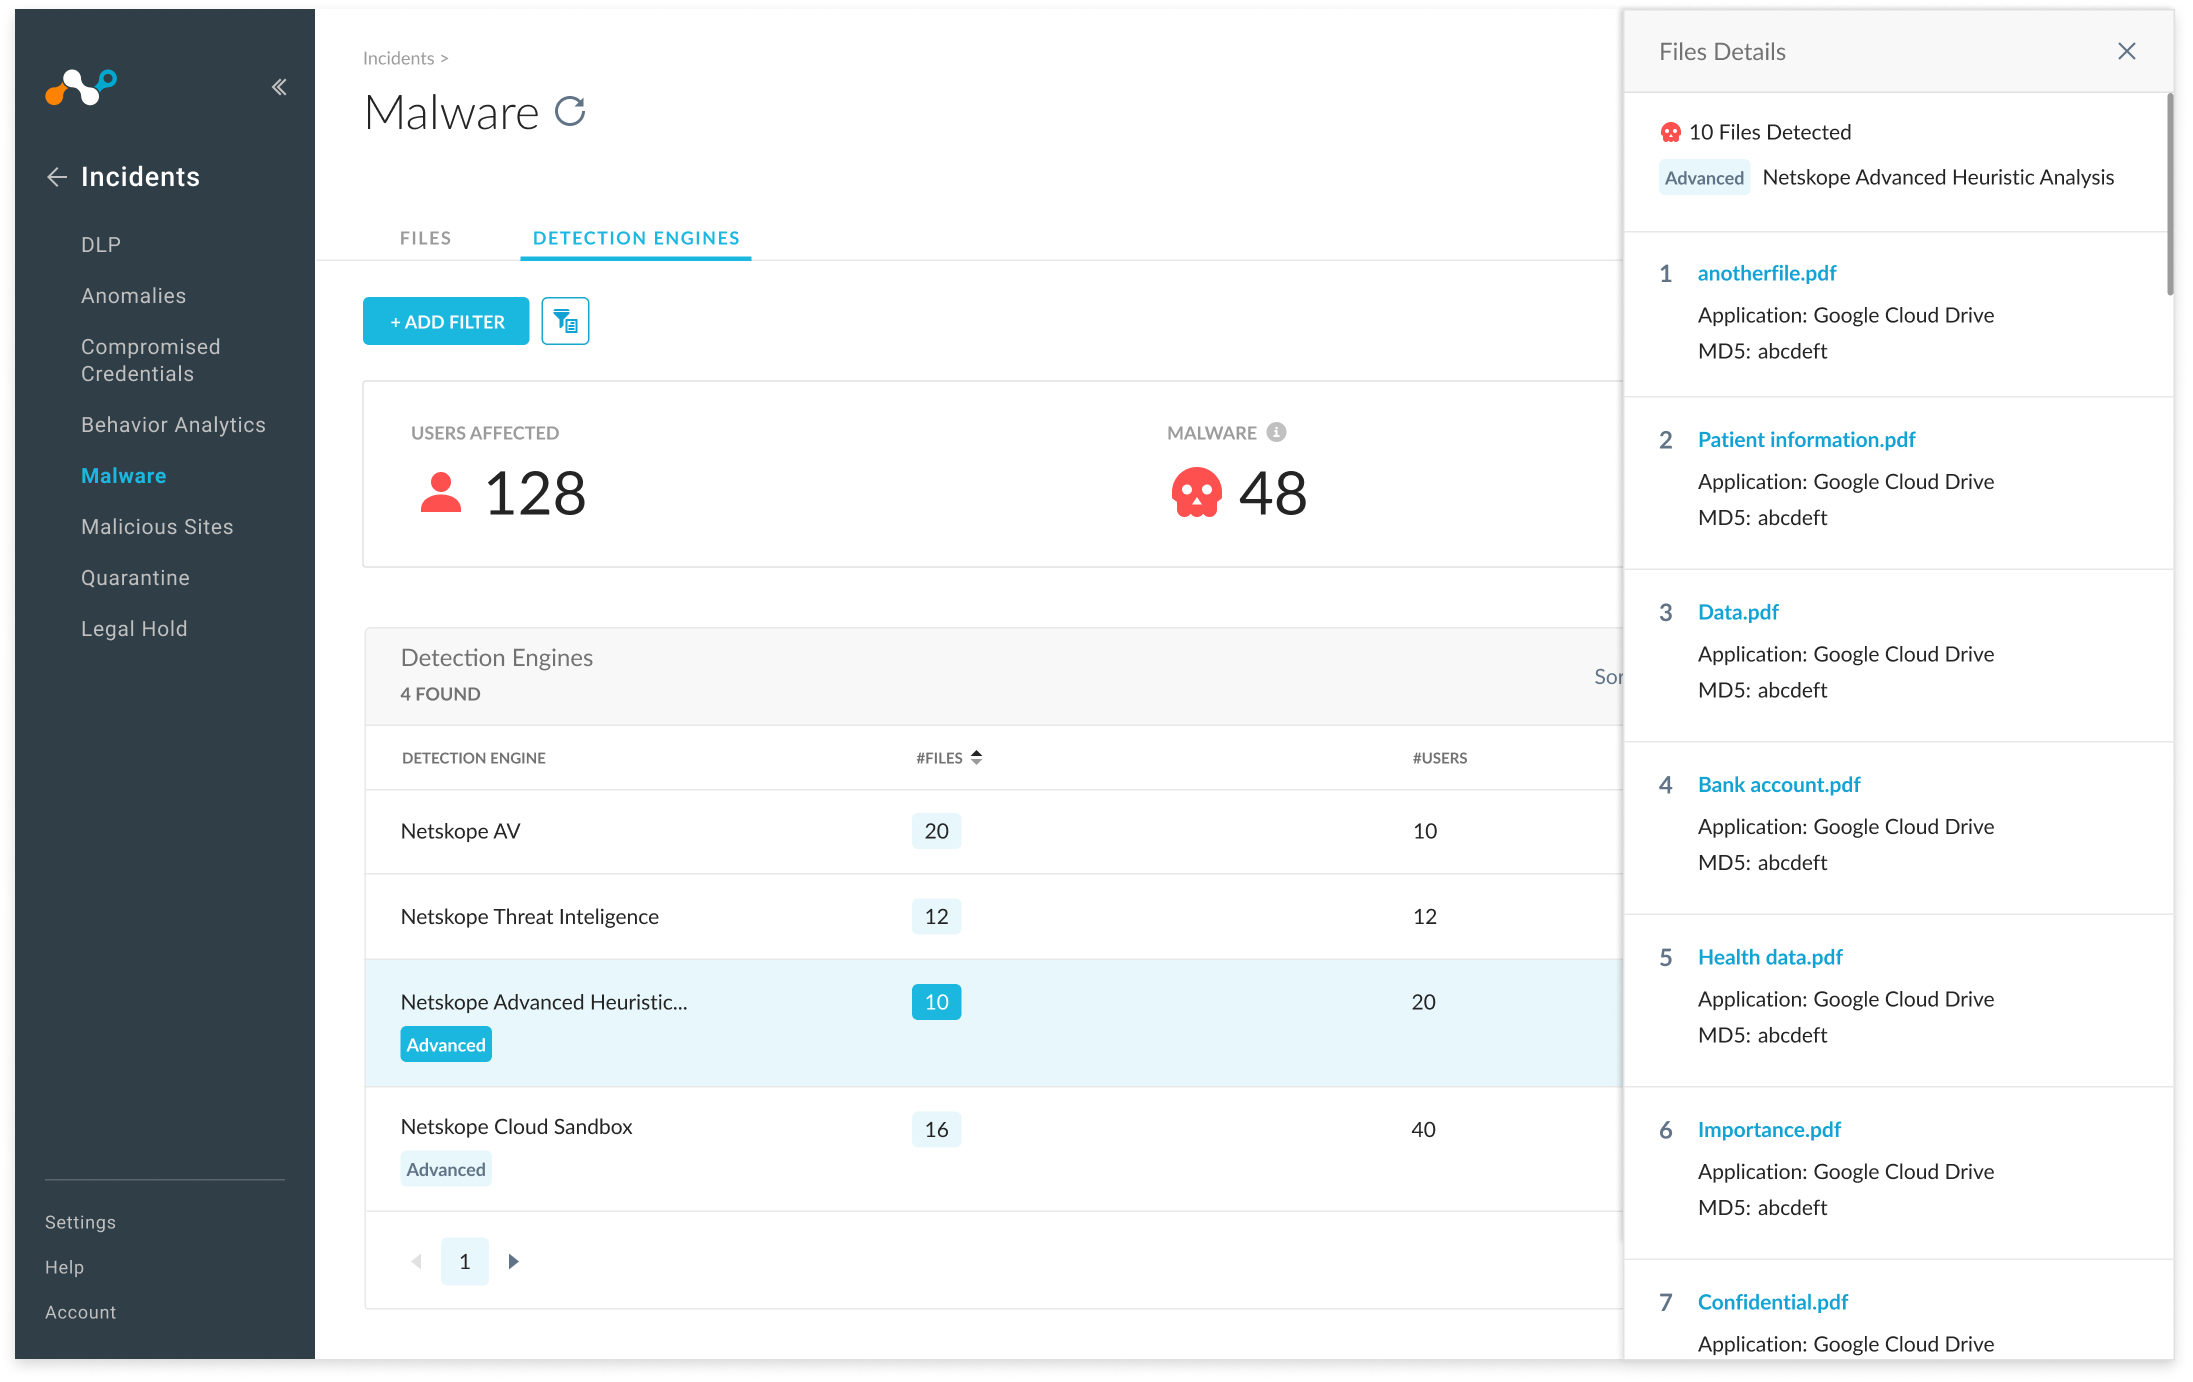Go to the next page arrow

pyautogui.click(x=513, y=1261)
